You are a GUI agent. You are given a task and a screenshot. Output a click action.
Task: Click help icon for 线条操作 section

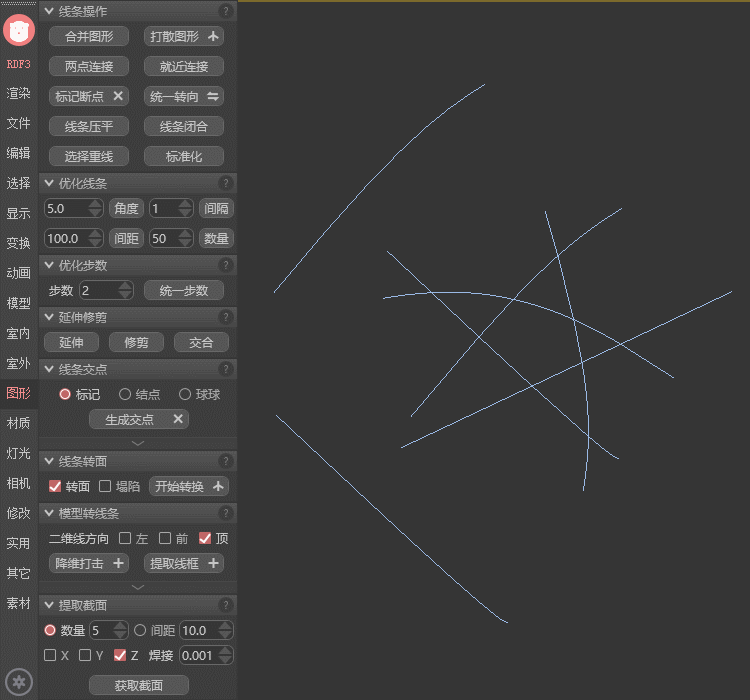click(226, 11)
